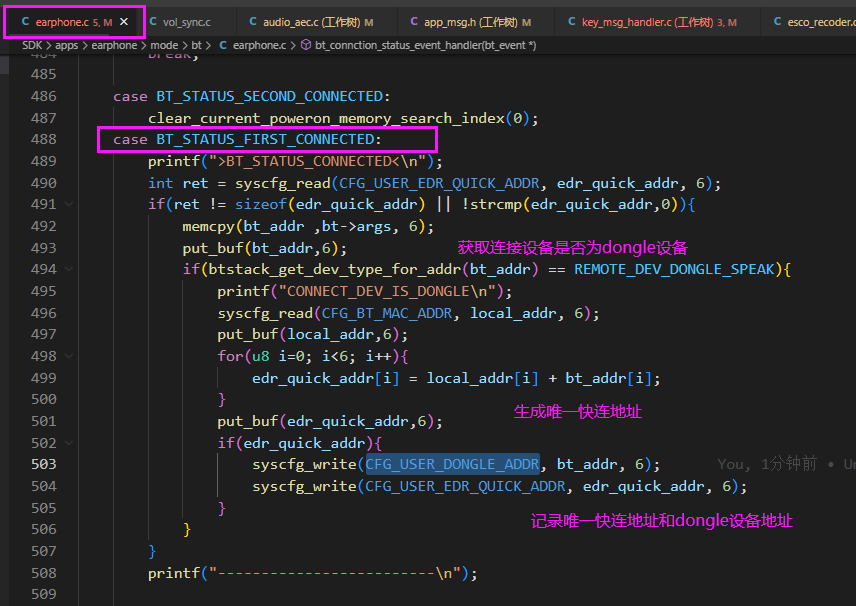Click line number 486 in gutter
Viewport: 856px width, 606px height.
coord(44,96)
